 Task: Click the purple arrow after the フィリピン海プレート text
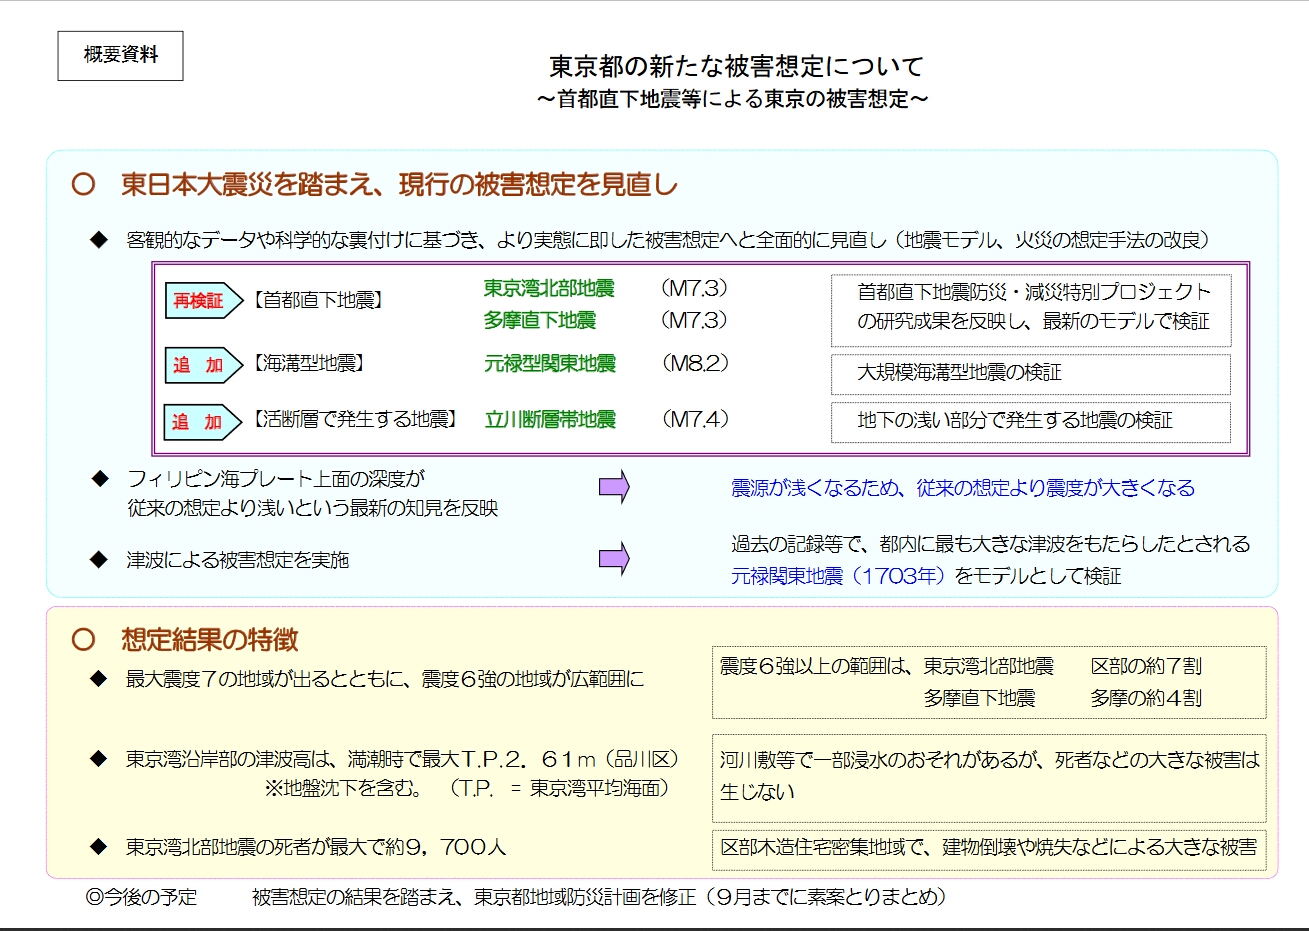[x=614, y=487]
